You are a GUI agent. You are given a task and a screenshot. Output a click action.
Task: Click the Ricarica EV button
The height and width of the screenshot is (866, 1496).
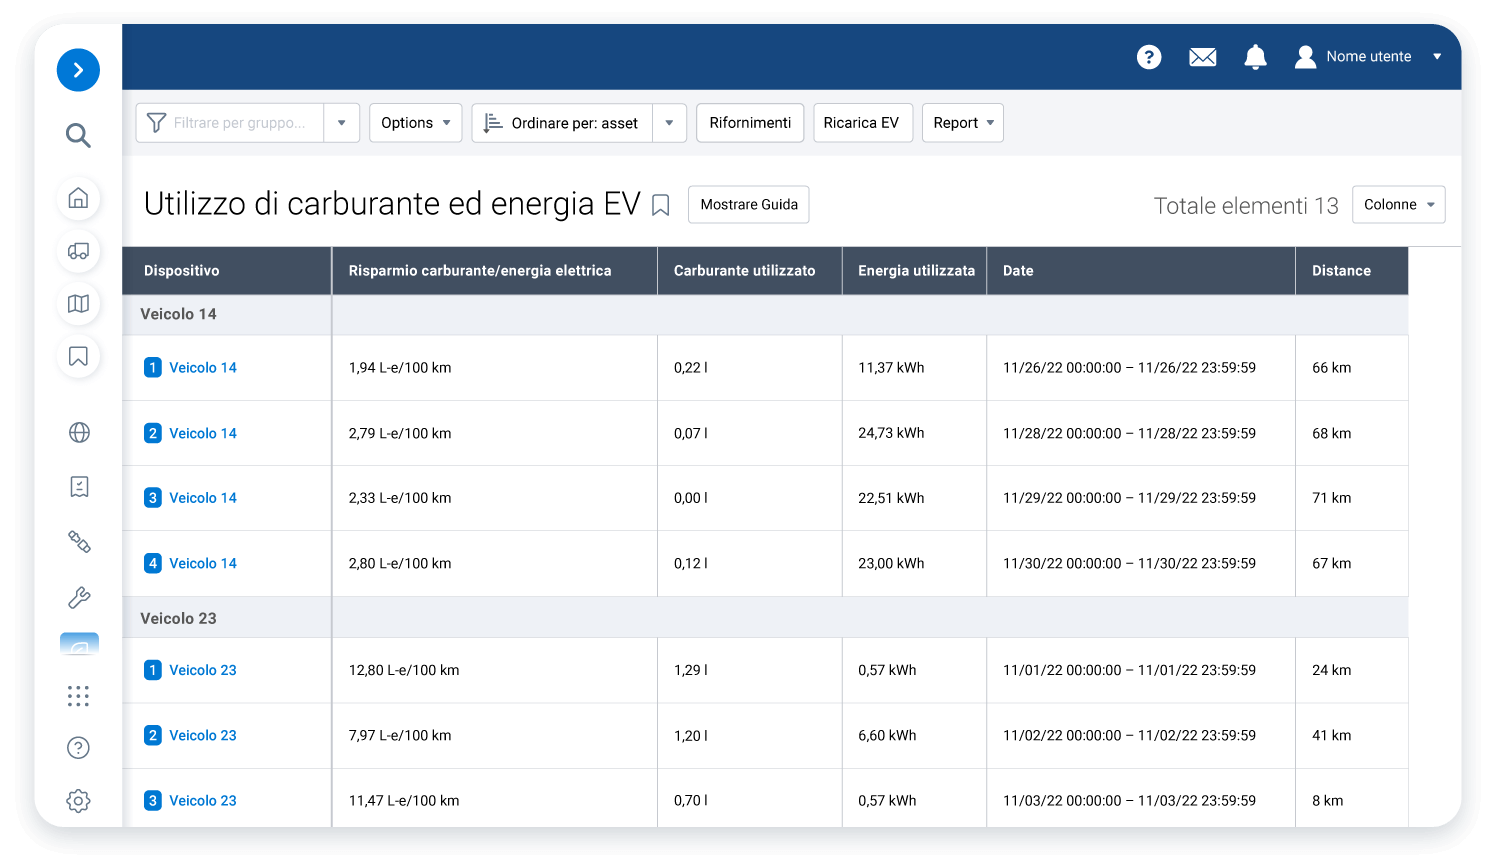861,123
